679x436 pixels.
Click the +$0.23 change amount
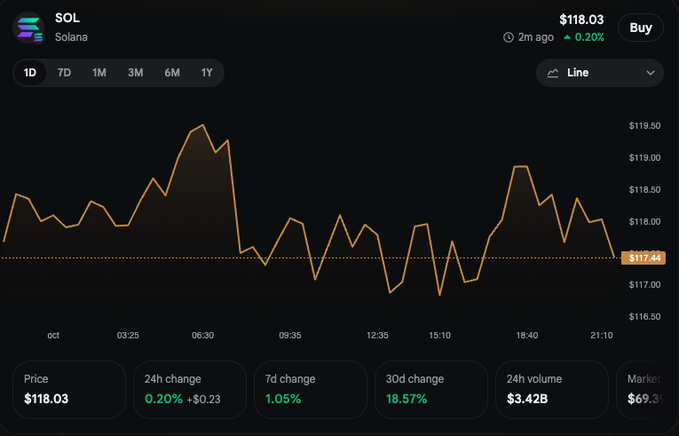pyautogui.click(x=204, y=399)
